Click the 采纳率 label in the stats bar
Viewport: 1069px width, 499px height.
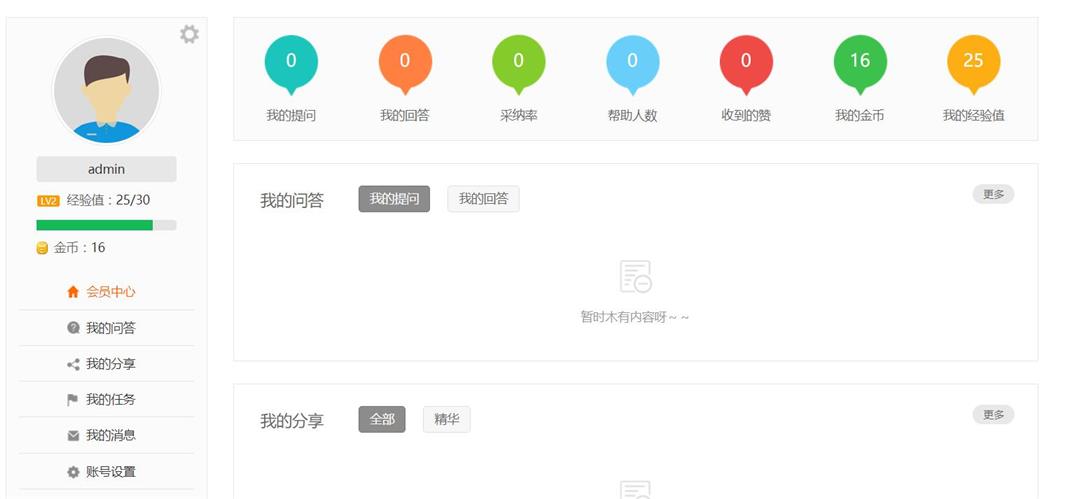(x=519, y=116)
